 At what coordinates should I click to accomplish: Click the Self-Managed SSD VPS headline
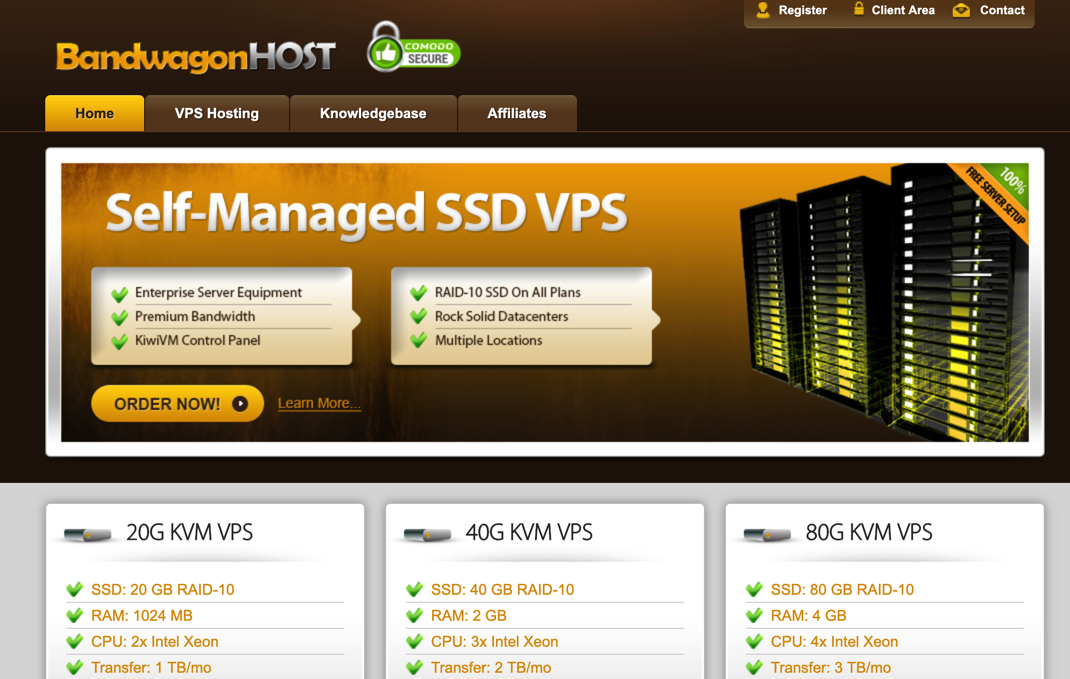(366, 213)
